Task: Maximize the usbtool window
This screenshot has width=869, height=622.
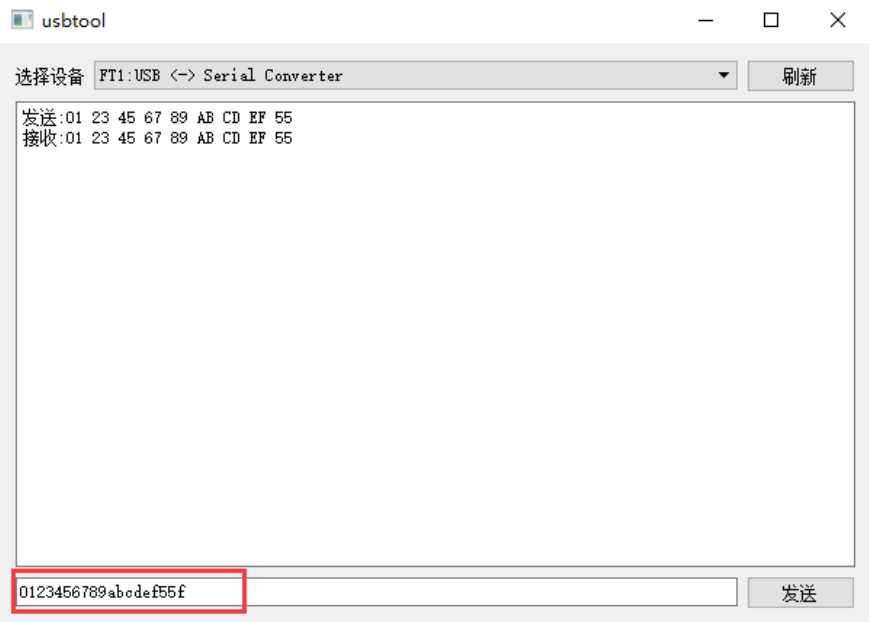Action: tap(771, 21)
